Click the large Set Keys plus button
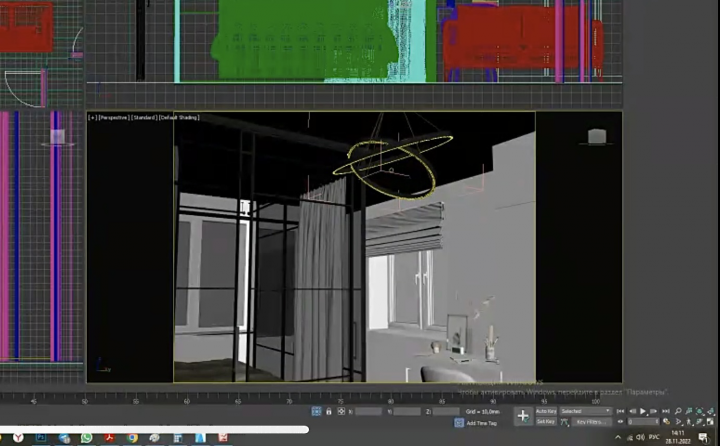 (x=523, y=416)
